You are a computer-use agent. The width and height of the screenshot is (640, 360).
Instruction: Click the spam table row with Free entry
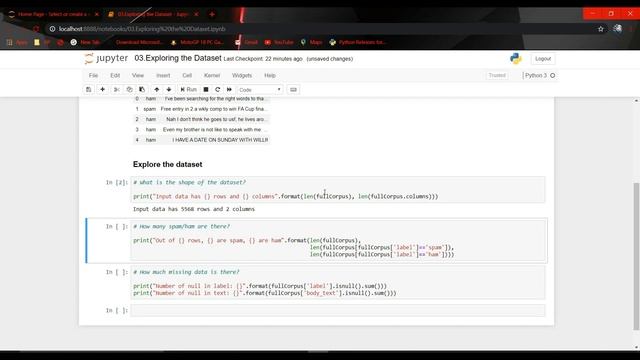tap(201, 109)
